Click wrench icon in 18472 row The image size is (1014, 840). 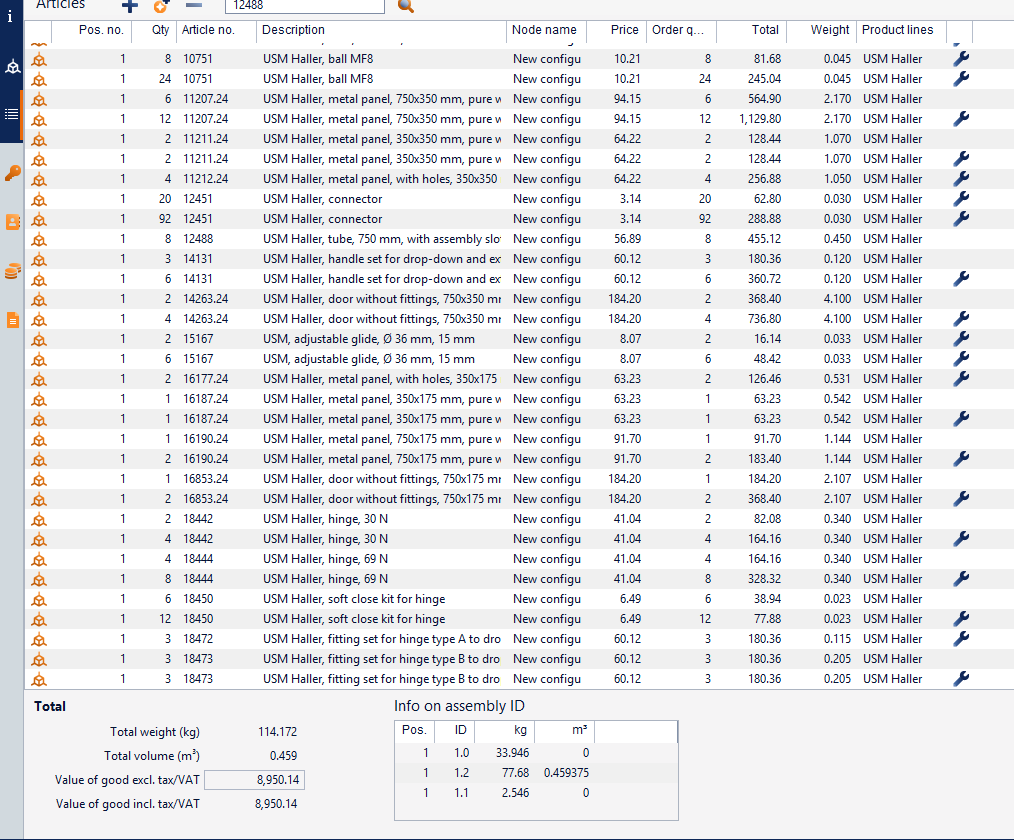tap(961, 639)
